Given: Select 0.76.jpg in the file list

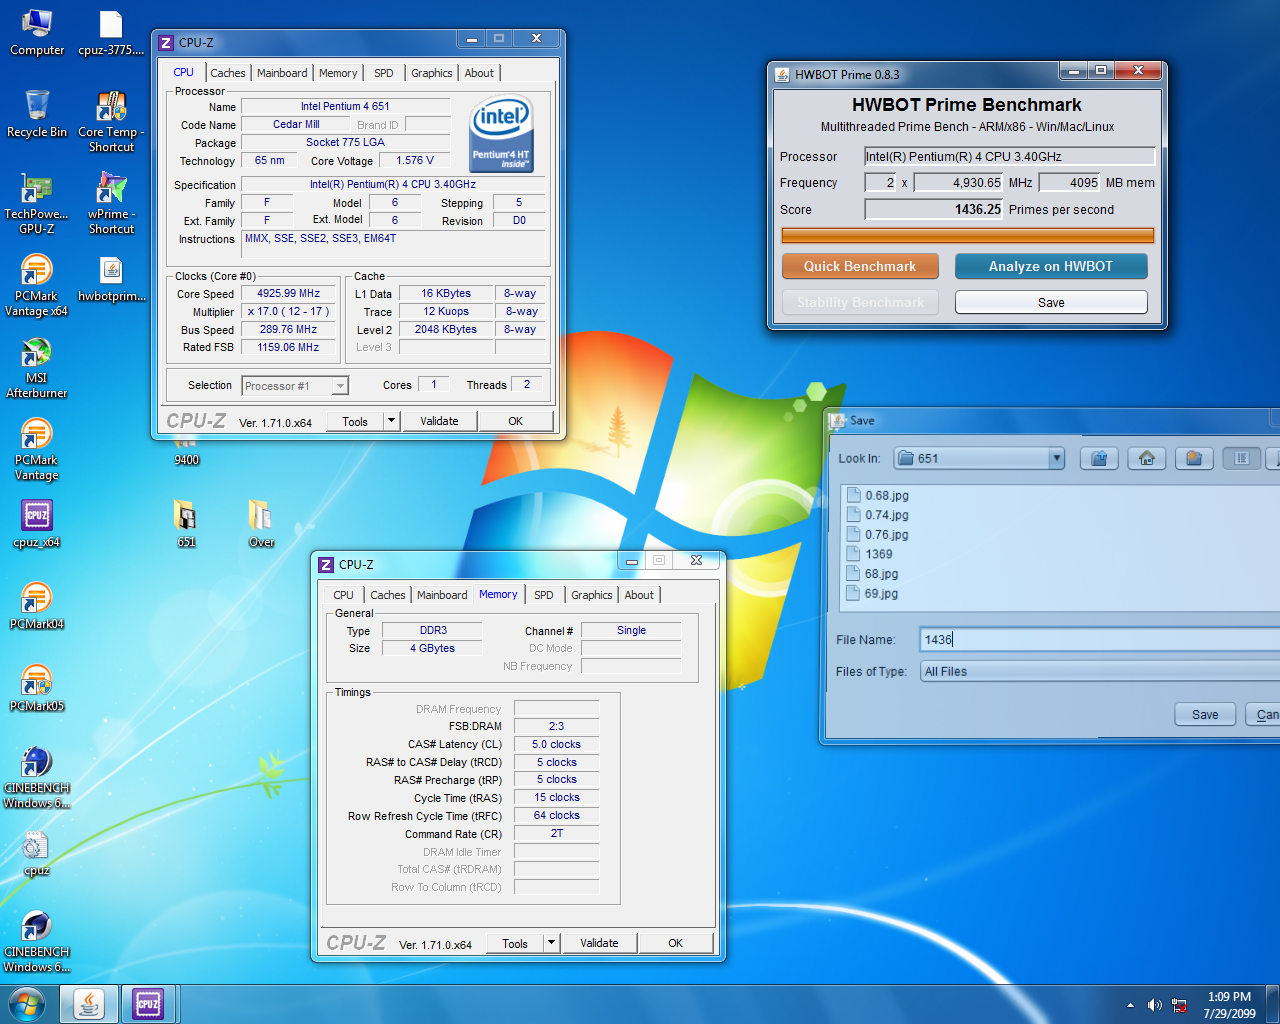Looking at the screenshot, I should pyautogui.click(x=878, y=534).
